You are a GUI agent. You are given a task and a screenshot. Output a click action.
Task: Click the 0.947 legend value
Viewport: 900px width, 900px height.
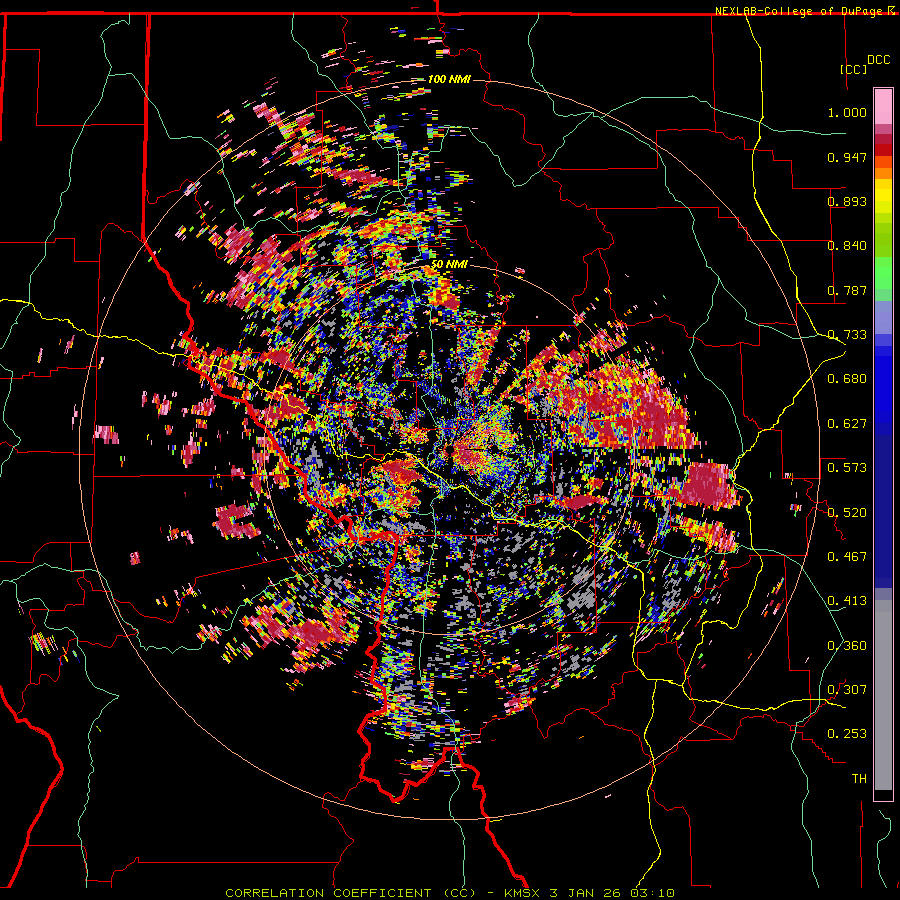point(847,157)
